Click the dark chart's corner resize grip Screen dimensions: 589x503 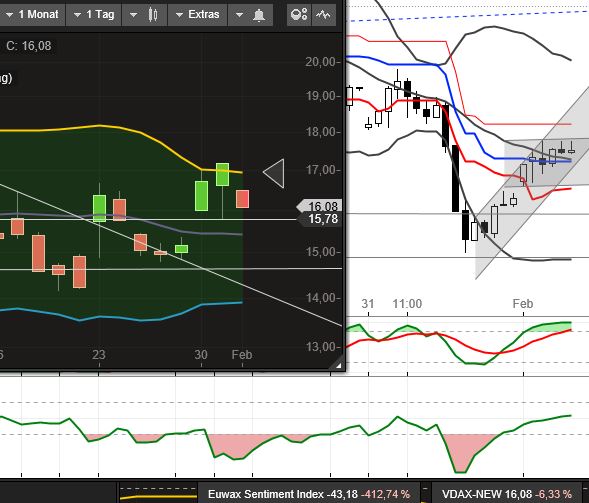click(337, 364)
